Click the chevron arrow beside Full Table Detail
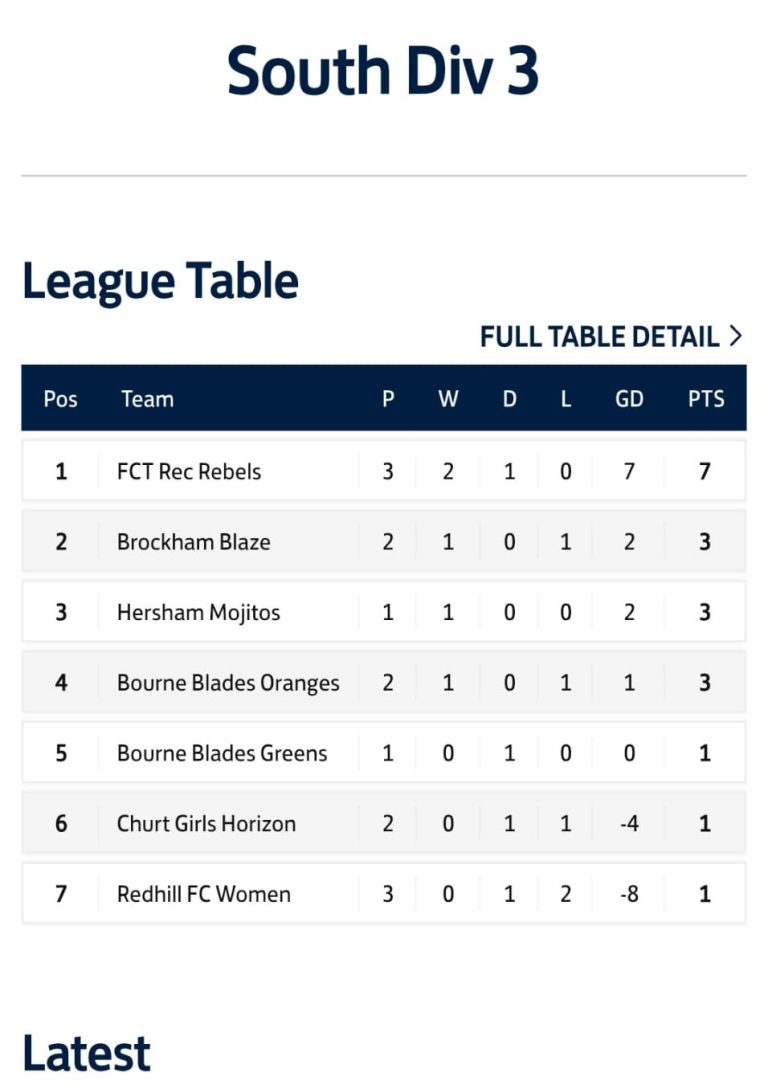768x1089 pixels. [x=736, y=336]
